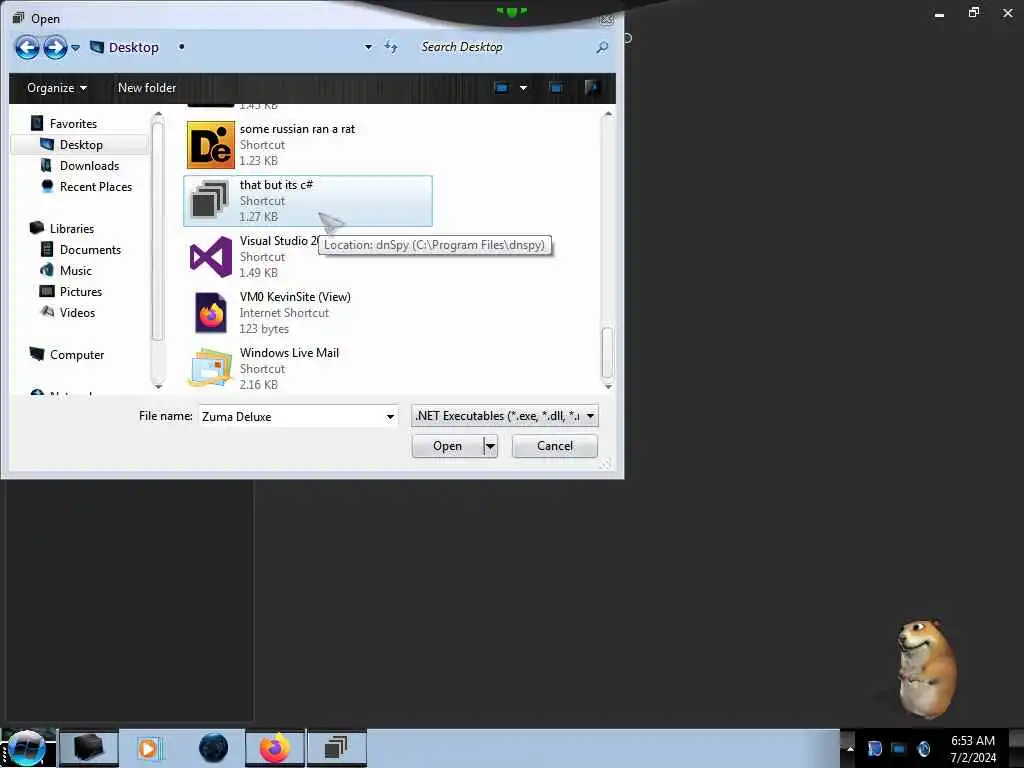Switch to dnSpy in the taskbar
The image size is (1024, 768).
336,748
